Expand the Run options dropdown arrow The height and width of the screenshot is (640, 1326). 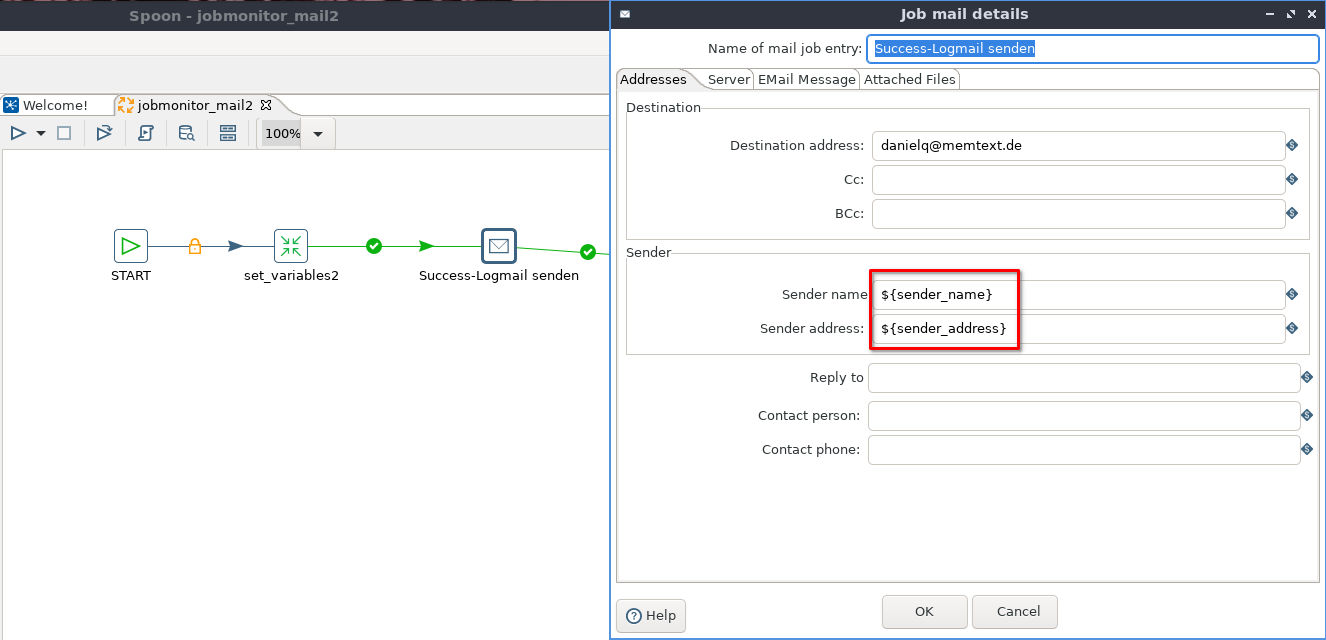[41, 133]
